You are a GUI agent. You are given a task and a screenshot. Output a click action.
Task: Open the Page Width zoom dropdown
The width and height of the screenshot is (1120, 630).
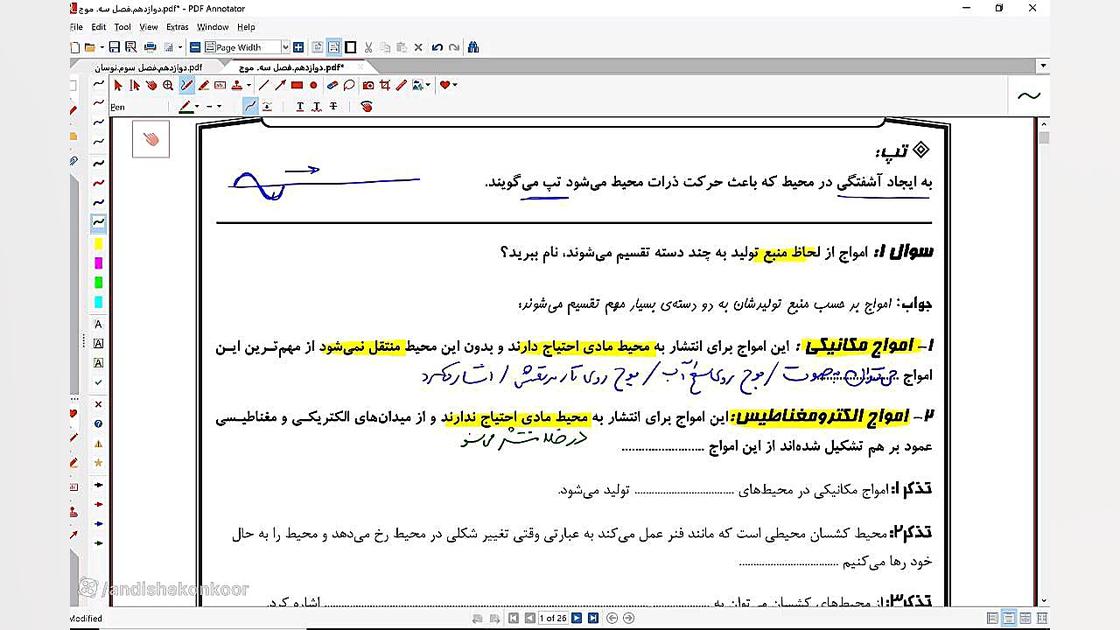pyautogui.click(x=285, y=47)
